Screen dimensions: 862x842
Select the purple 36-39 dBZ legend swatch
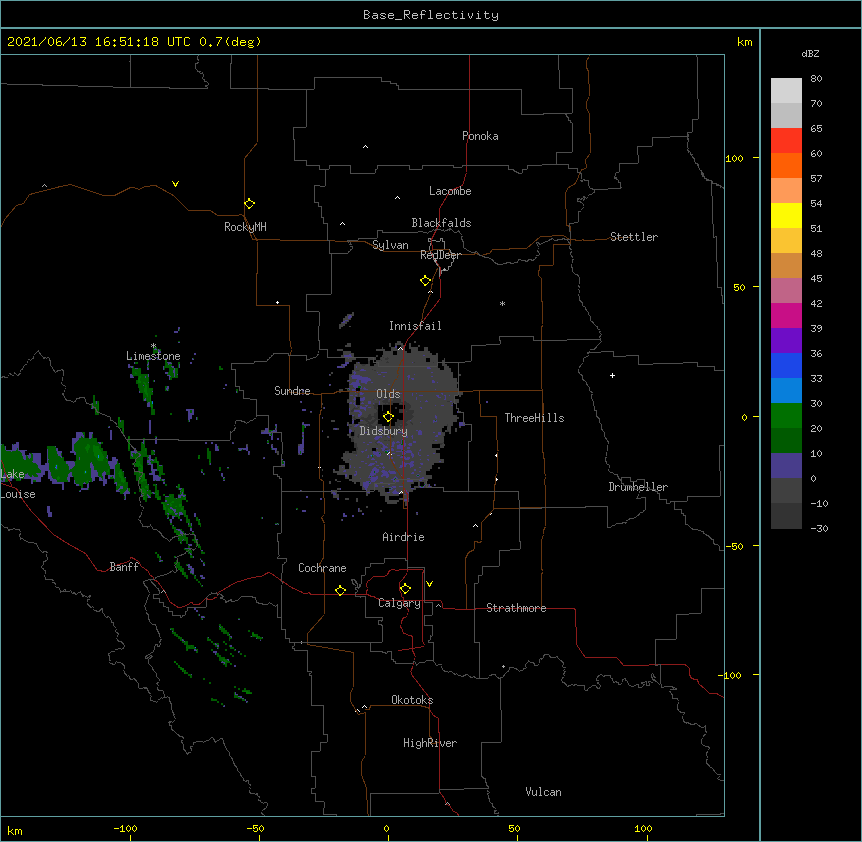click(x=786, y=341)
